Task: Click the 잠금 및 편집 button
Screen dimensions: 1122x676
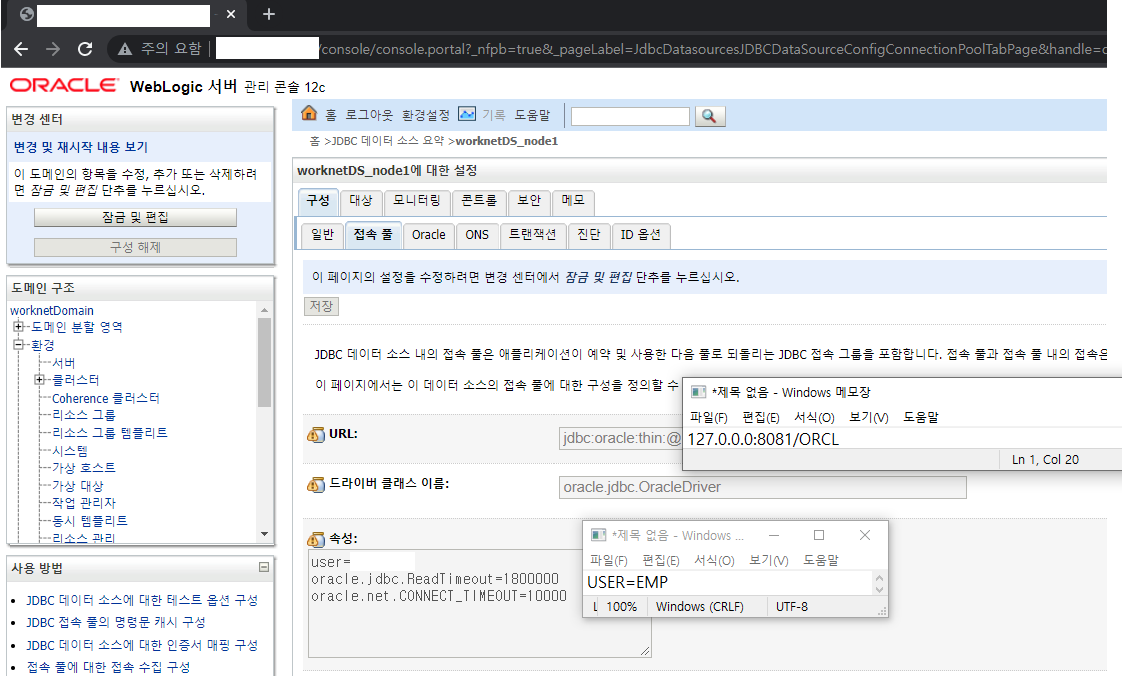Action: coord(135,217)
